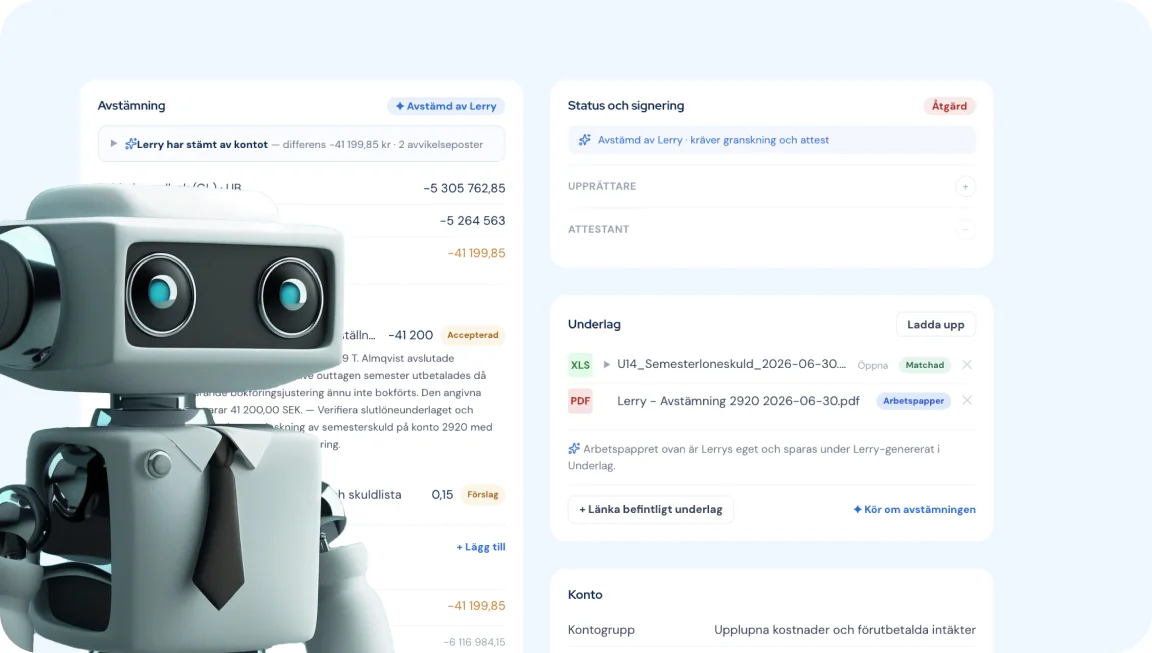Select the orange total -41 199,85 below 'Lägg till'
The height and width of the screenshot is (653, 1152).
coord(476,605)
